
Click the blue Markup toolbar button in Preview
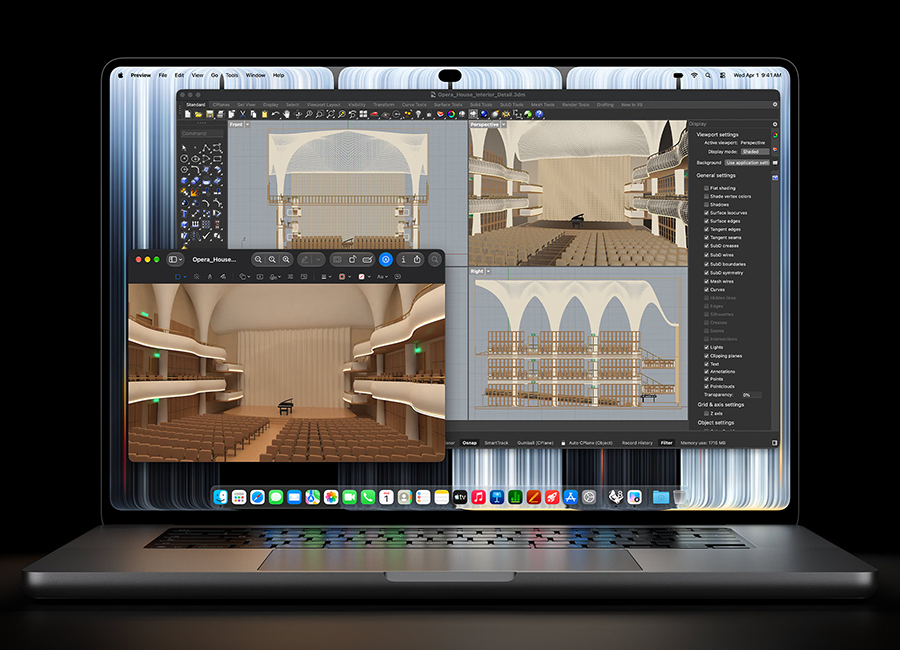click(386, 260)
